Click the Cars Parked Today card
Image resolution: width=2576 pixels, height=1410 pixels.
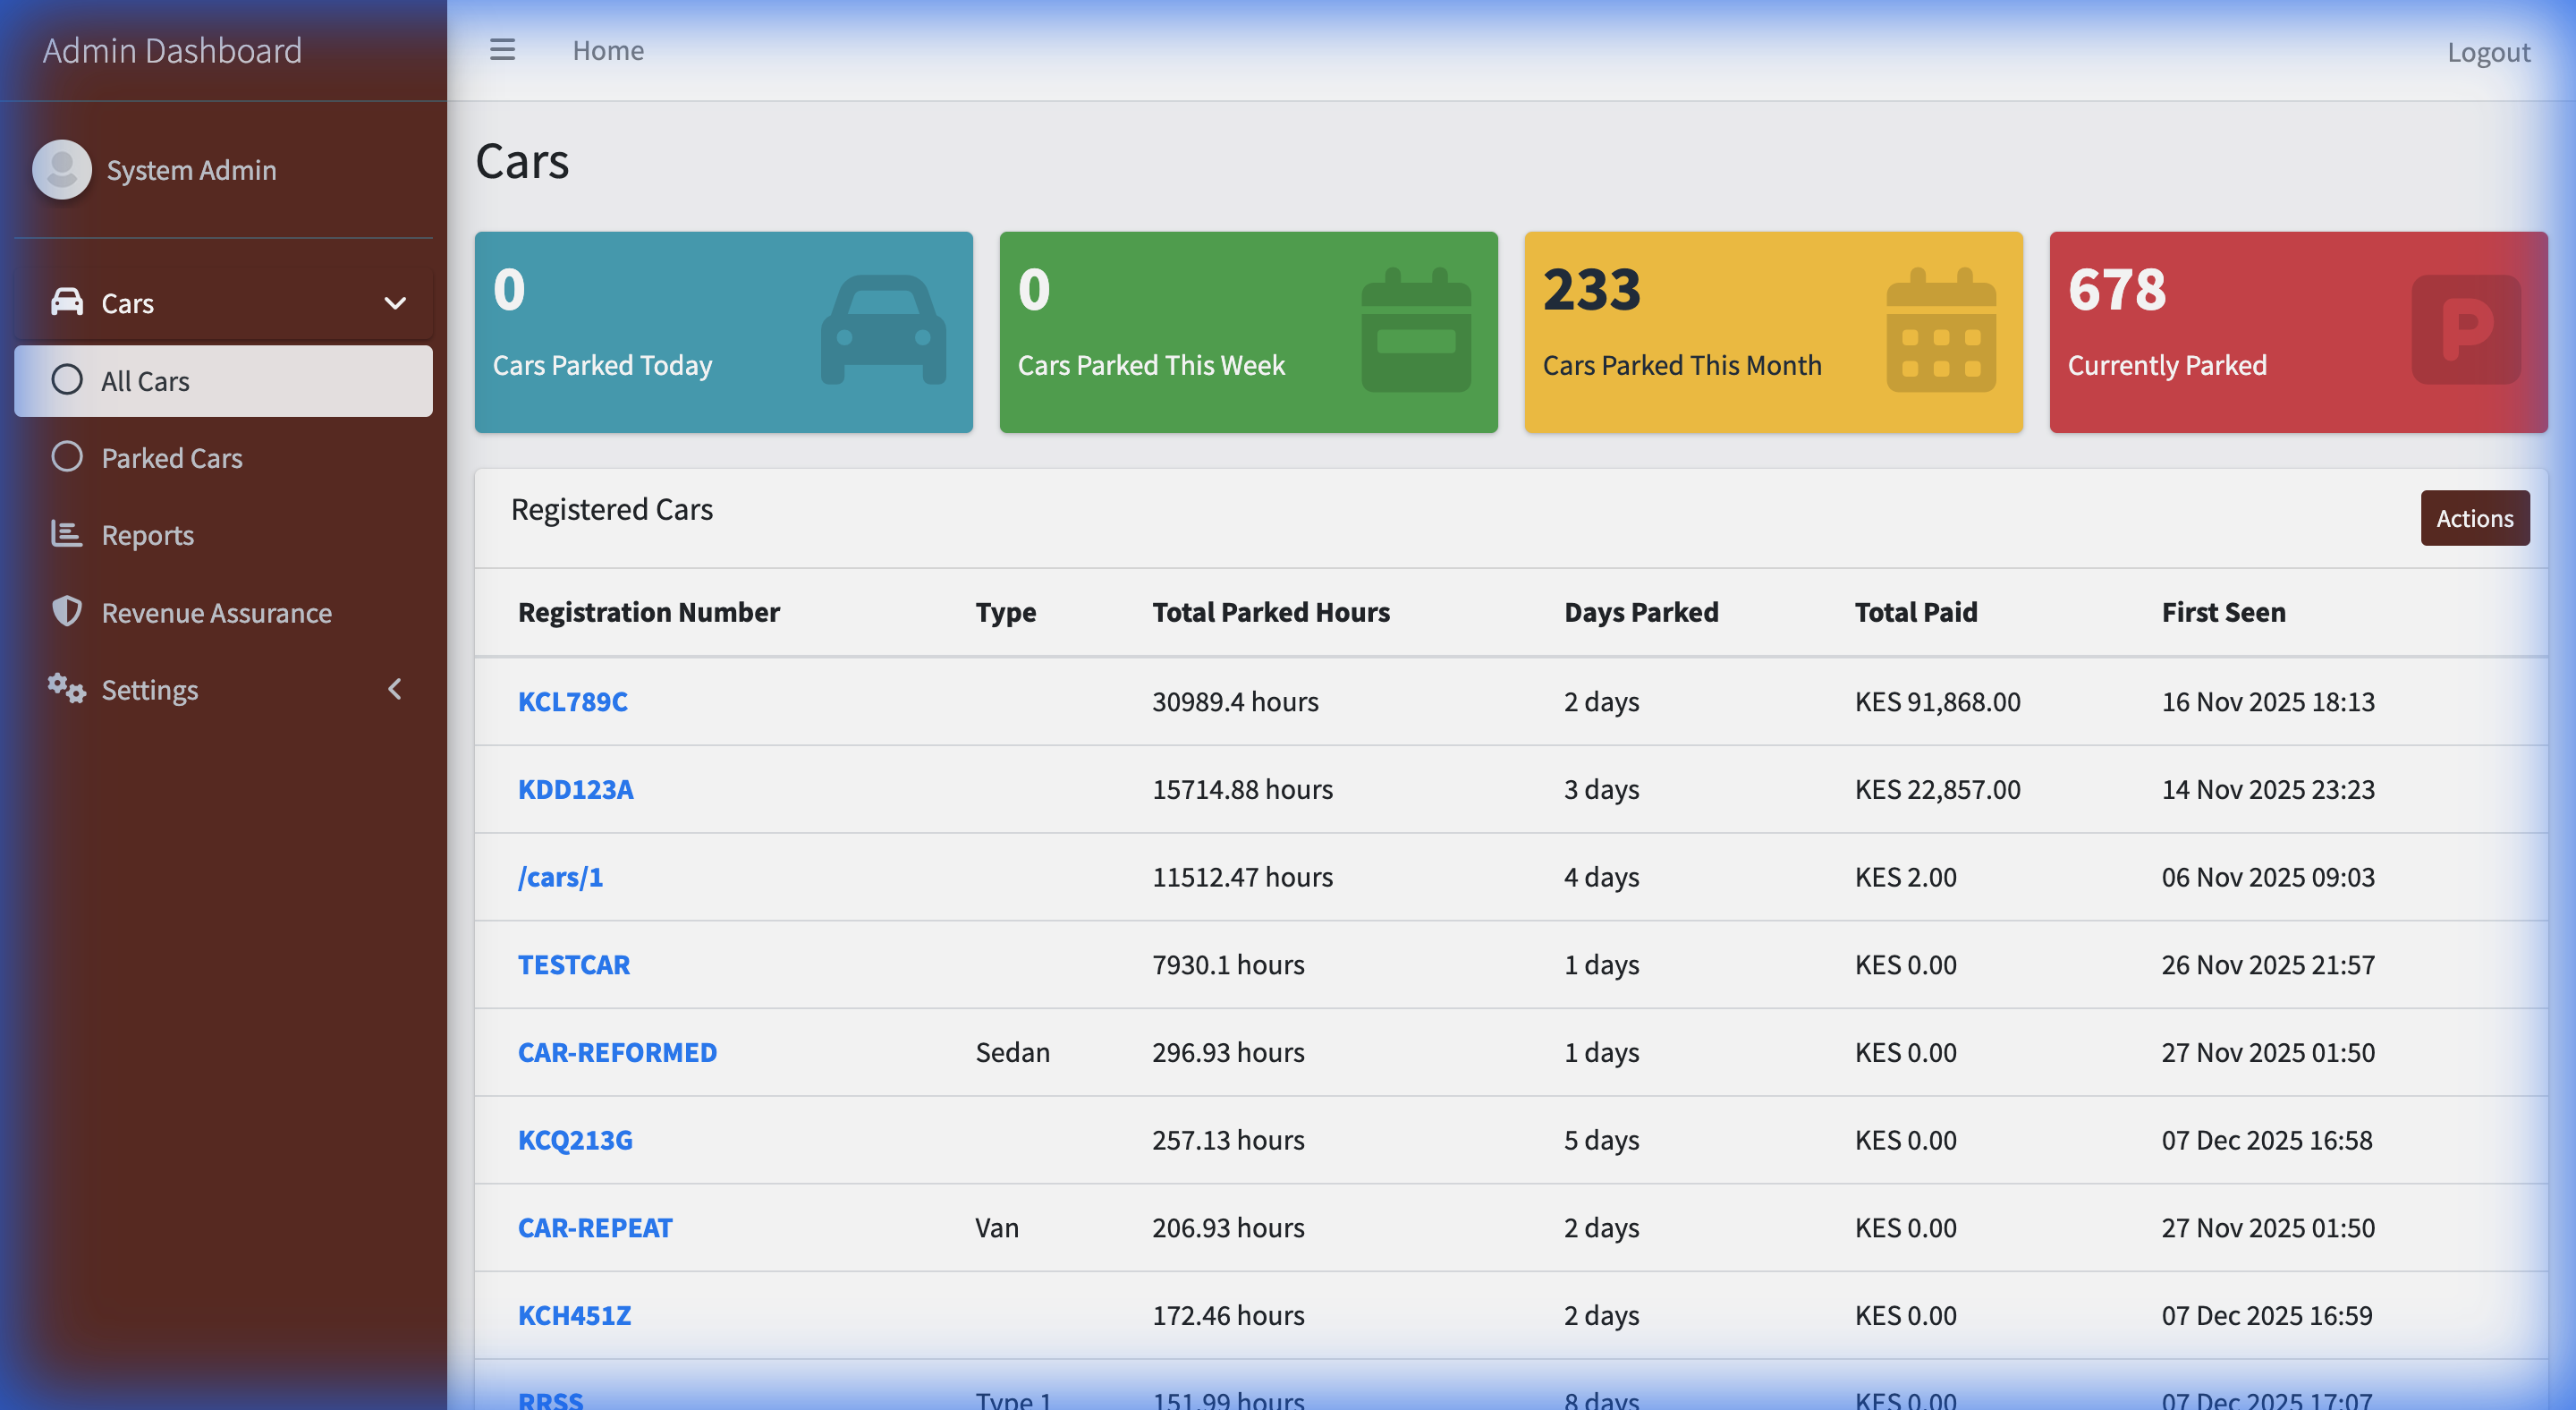(x=723, y=332)
